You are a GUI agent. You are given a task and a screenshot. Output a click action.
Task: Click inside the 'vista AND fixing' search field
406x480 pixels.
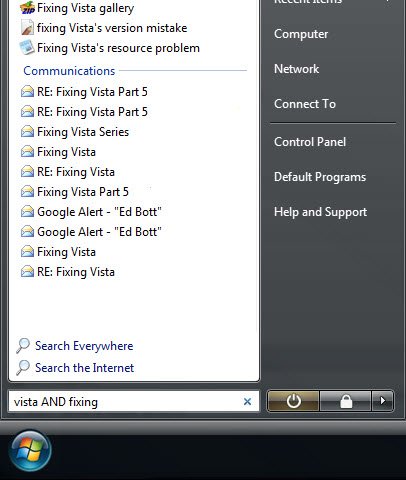pyautogui.click(x=125, y=402)
